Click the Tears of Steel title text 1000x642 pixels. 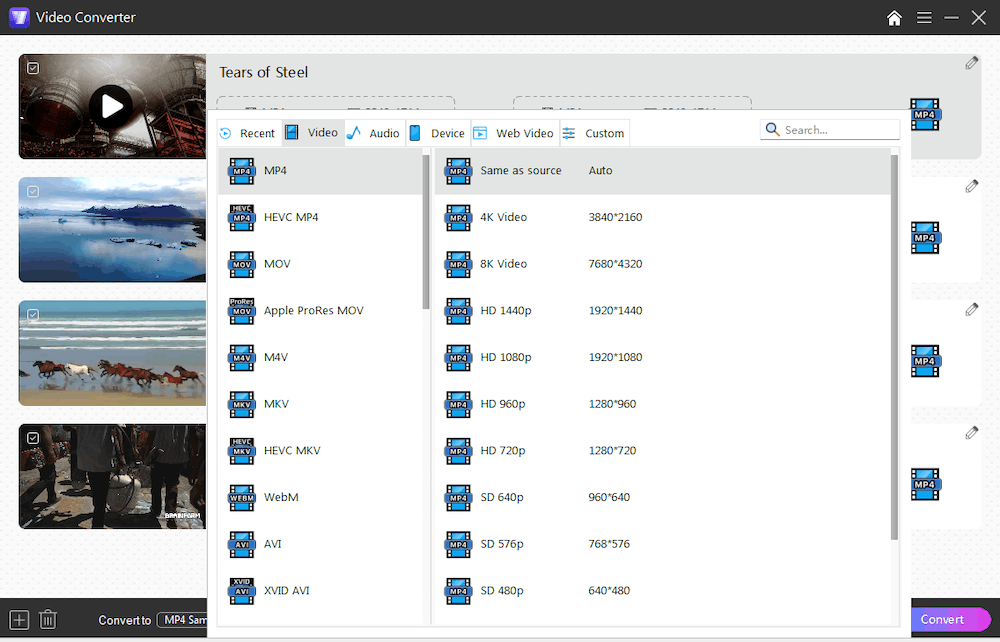263,73
